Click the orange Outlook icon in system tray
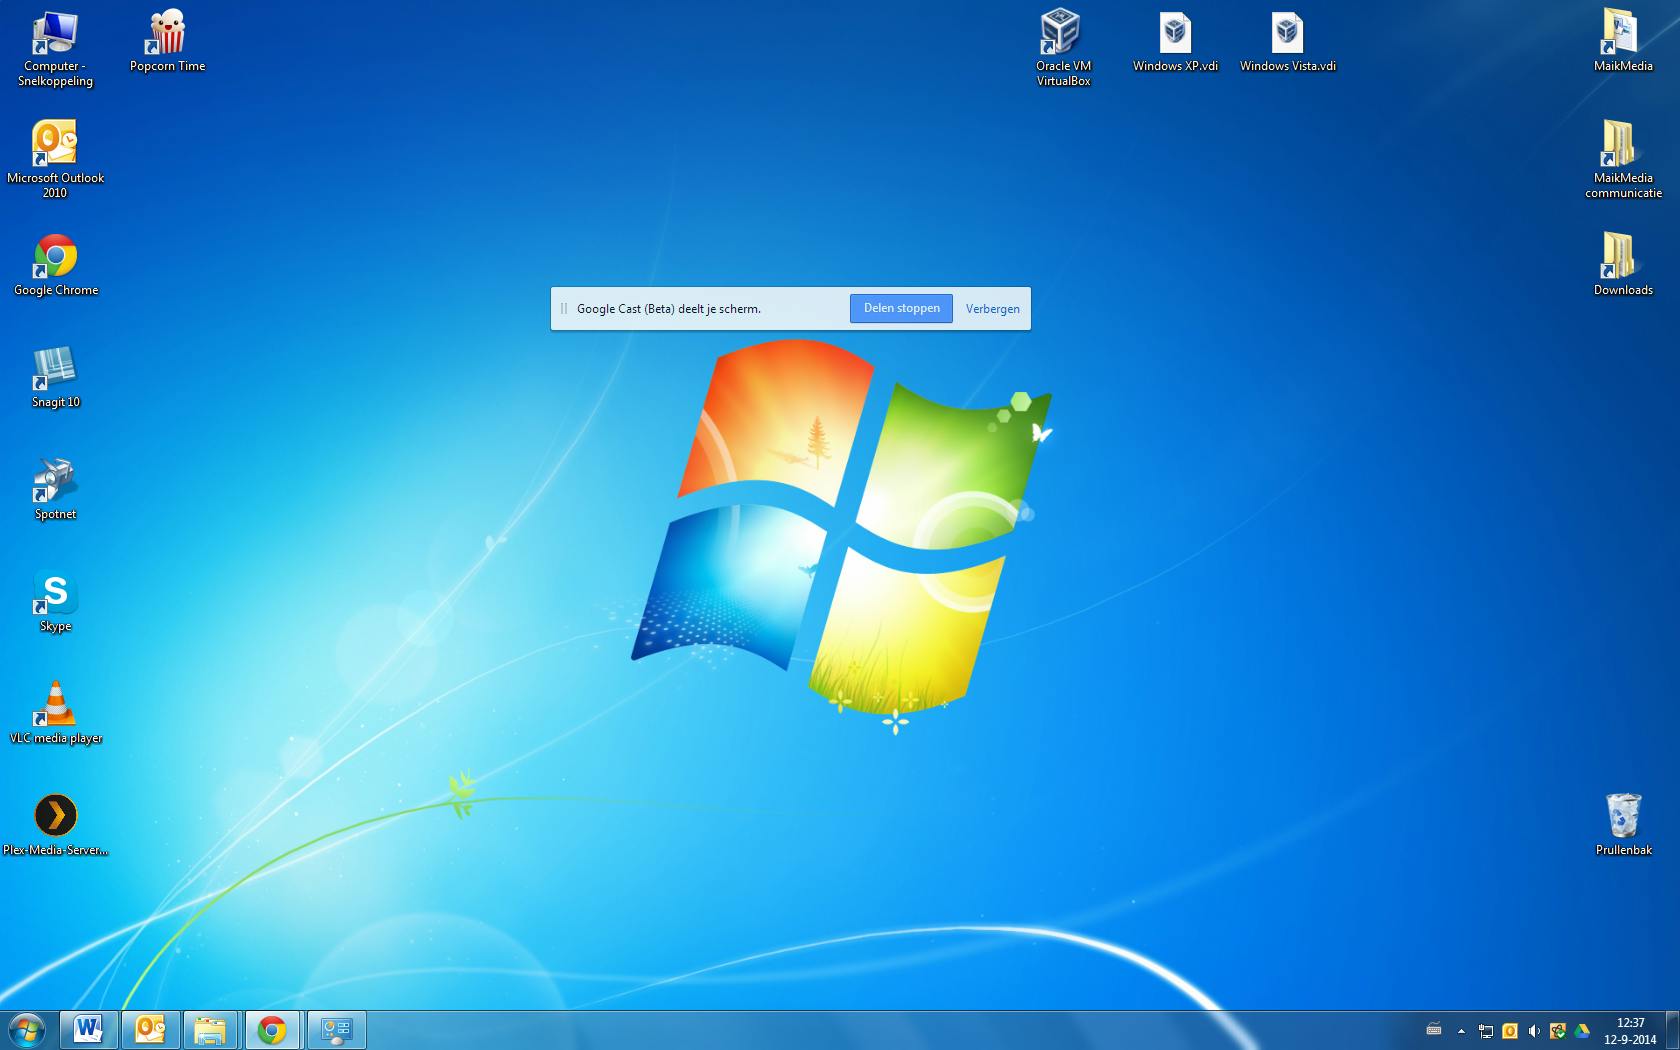 pyautogui.click(x=1510, y=1031)
